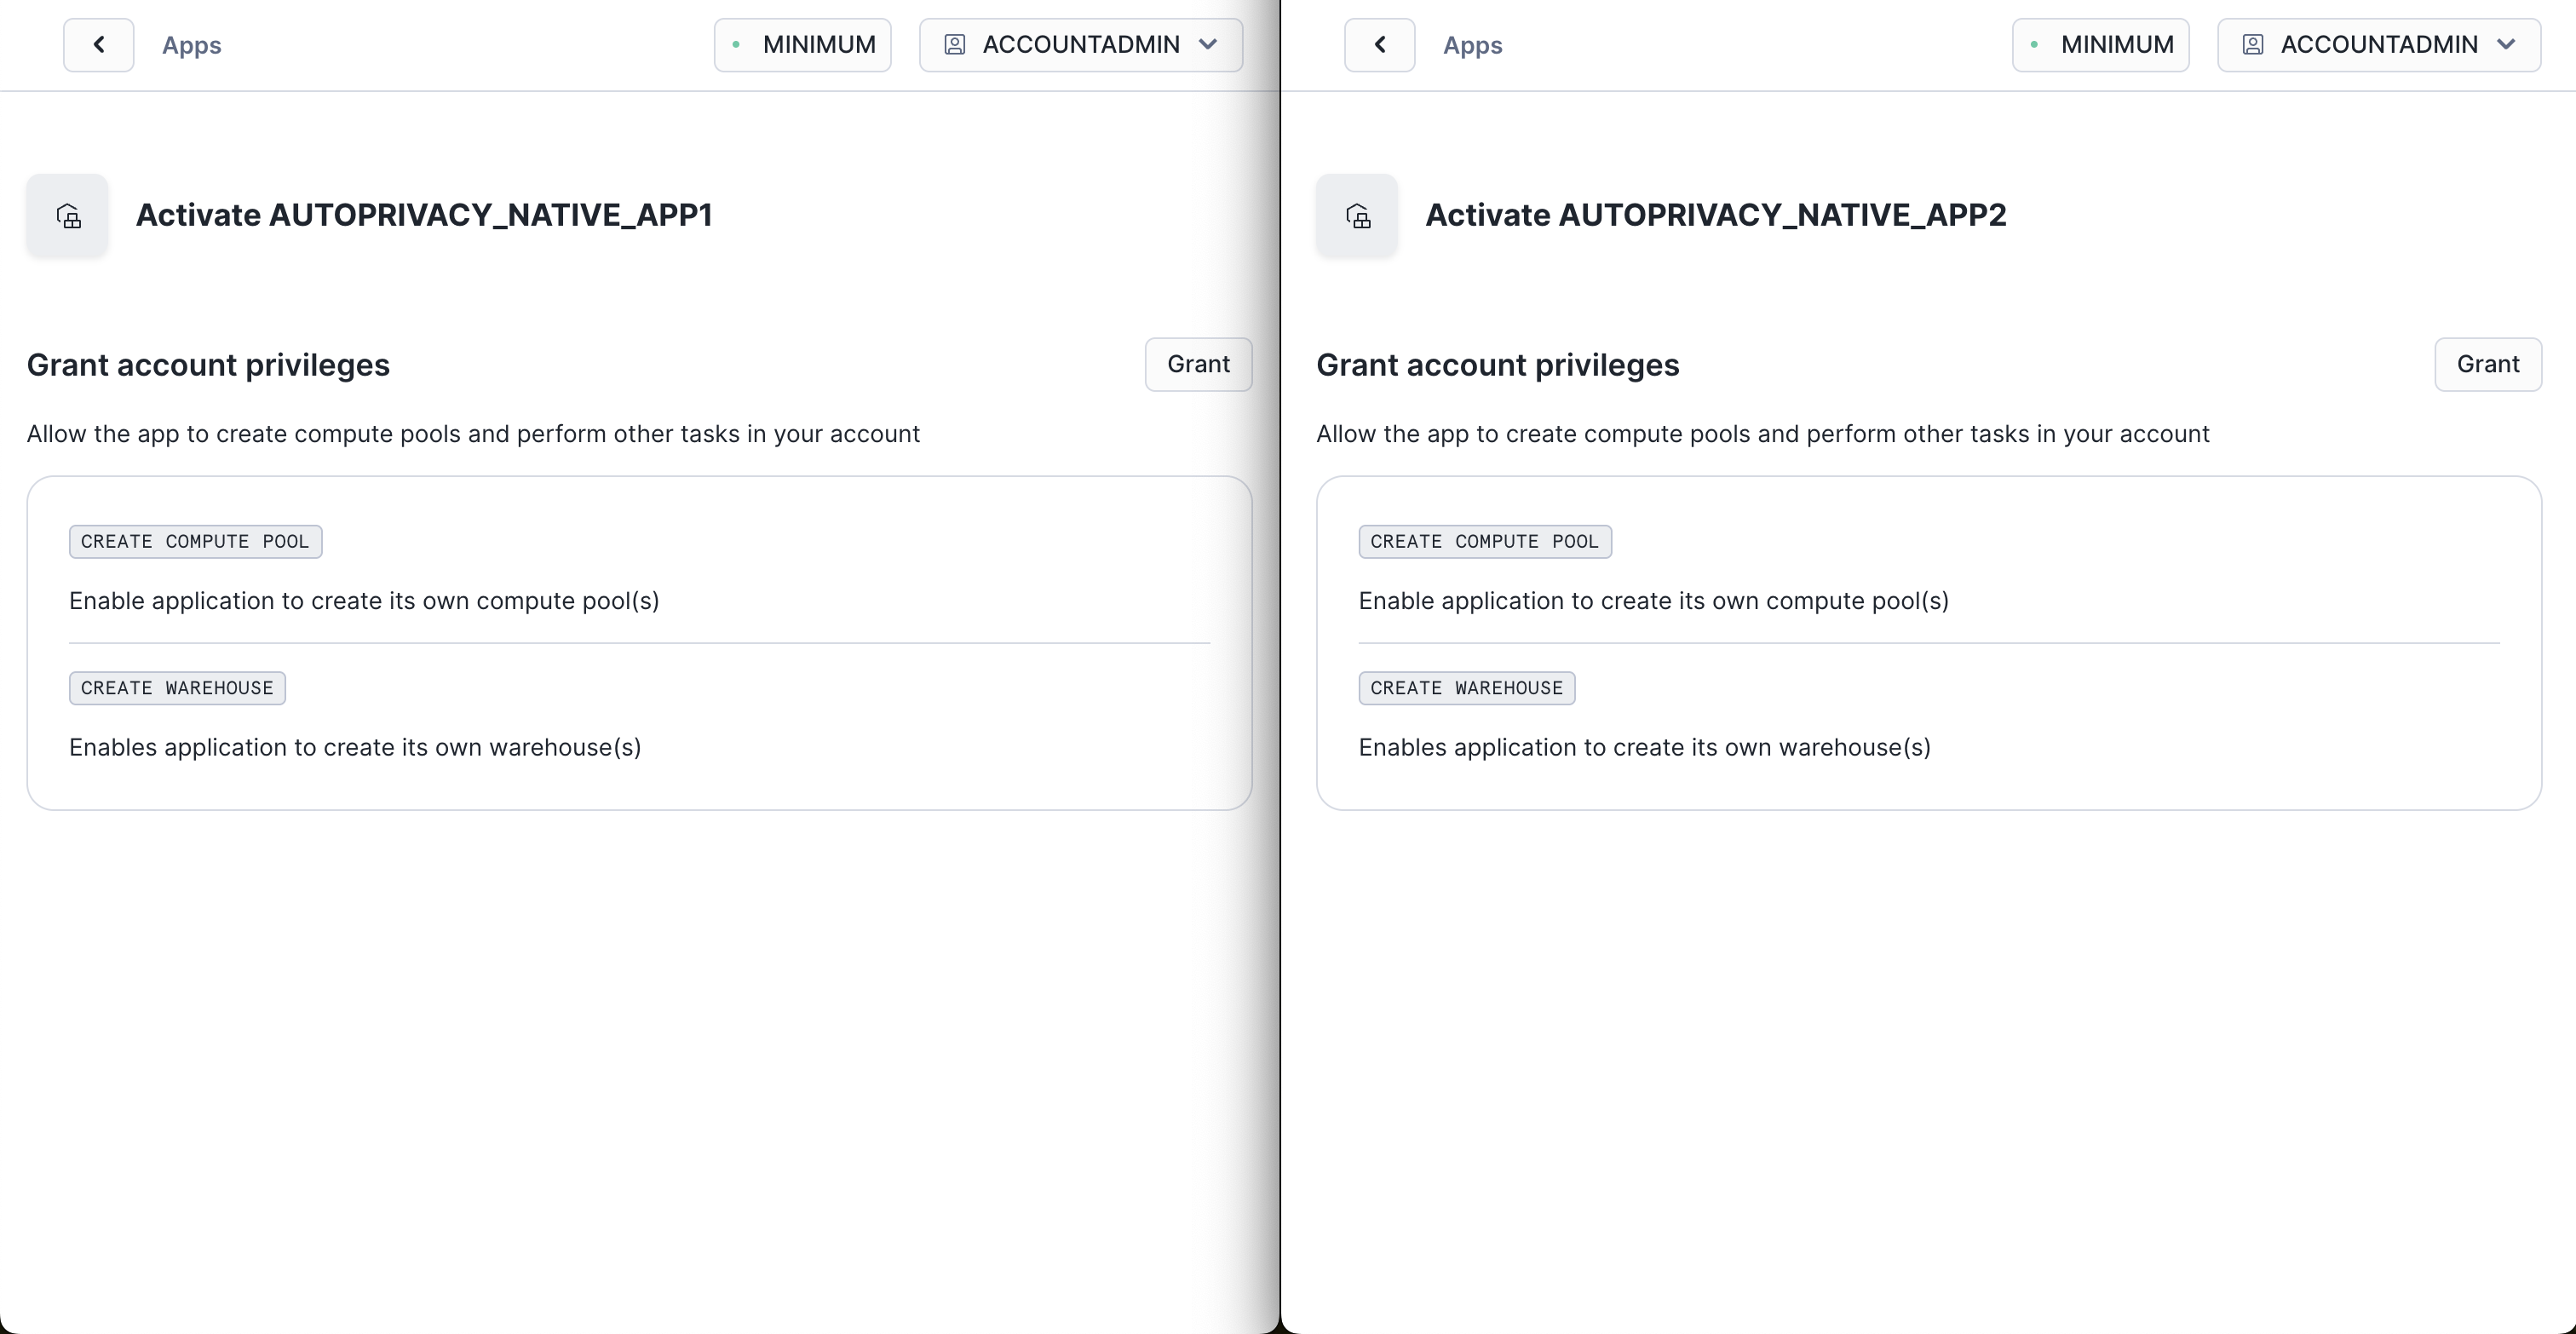
Task: Click green status dot on left MINIMUM
Action: point(737,45)
